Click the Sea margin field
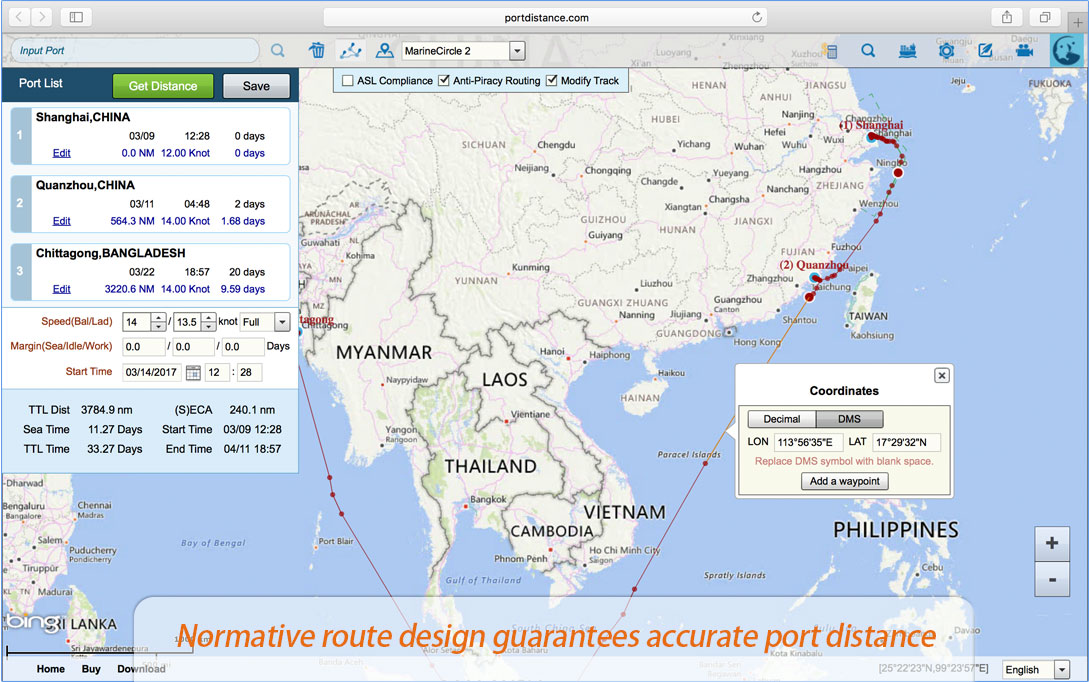This screenshot has height=682, width=1090. tap(144, 347)
